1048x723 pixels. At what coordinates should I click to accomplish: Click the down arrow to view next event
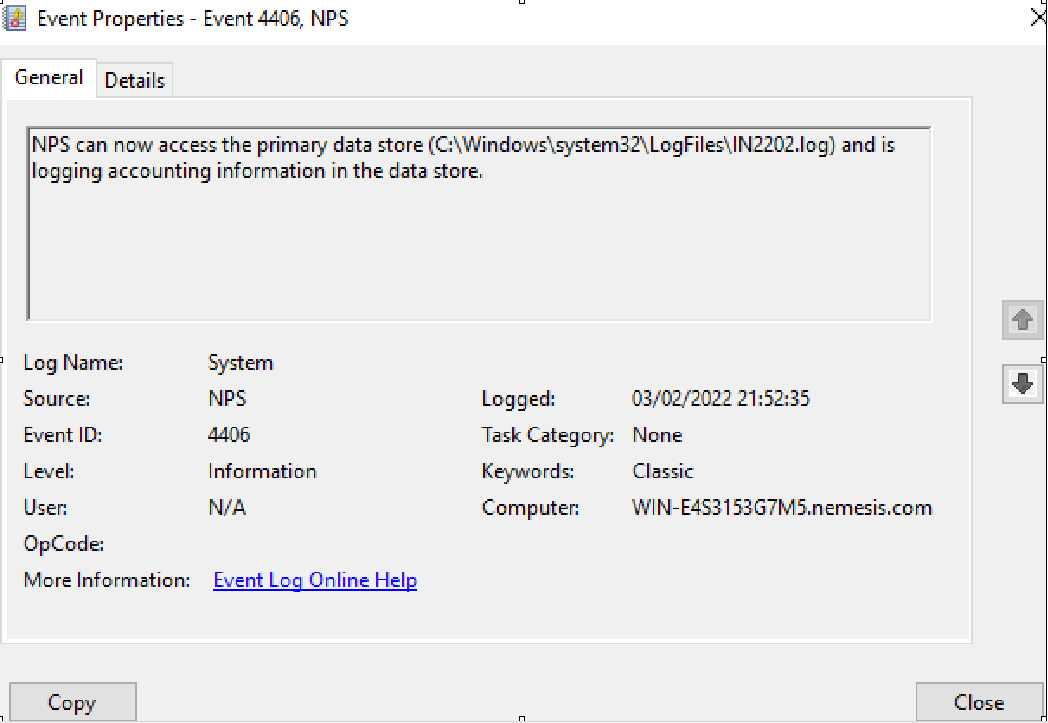click(x=1022, y=383)
